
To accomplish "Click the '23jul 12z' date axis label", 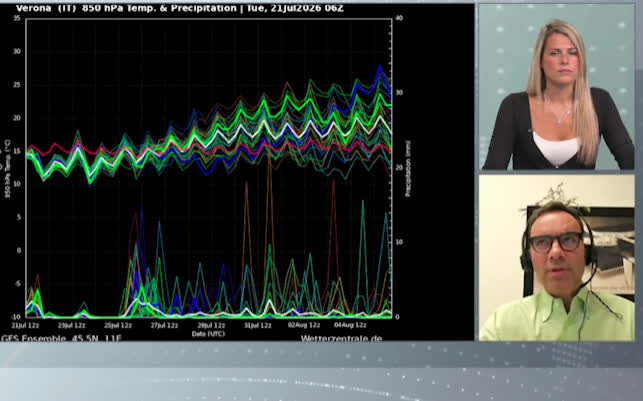I will [x=72, y=326].
